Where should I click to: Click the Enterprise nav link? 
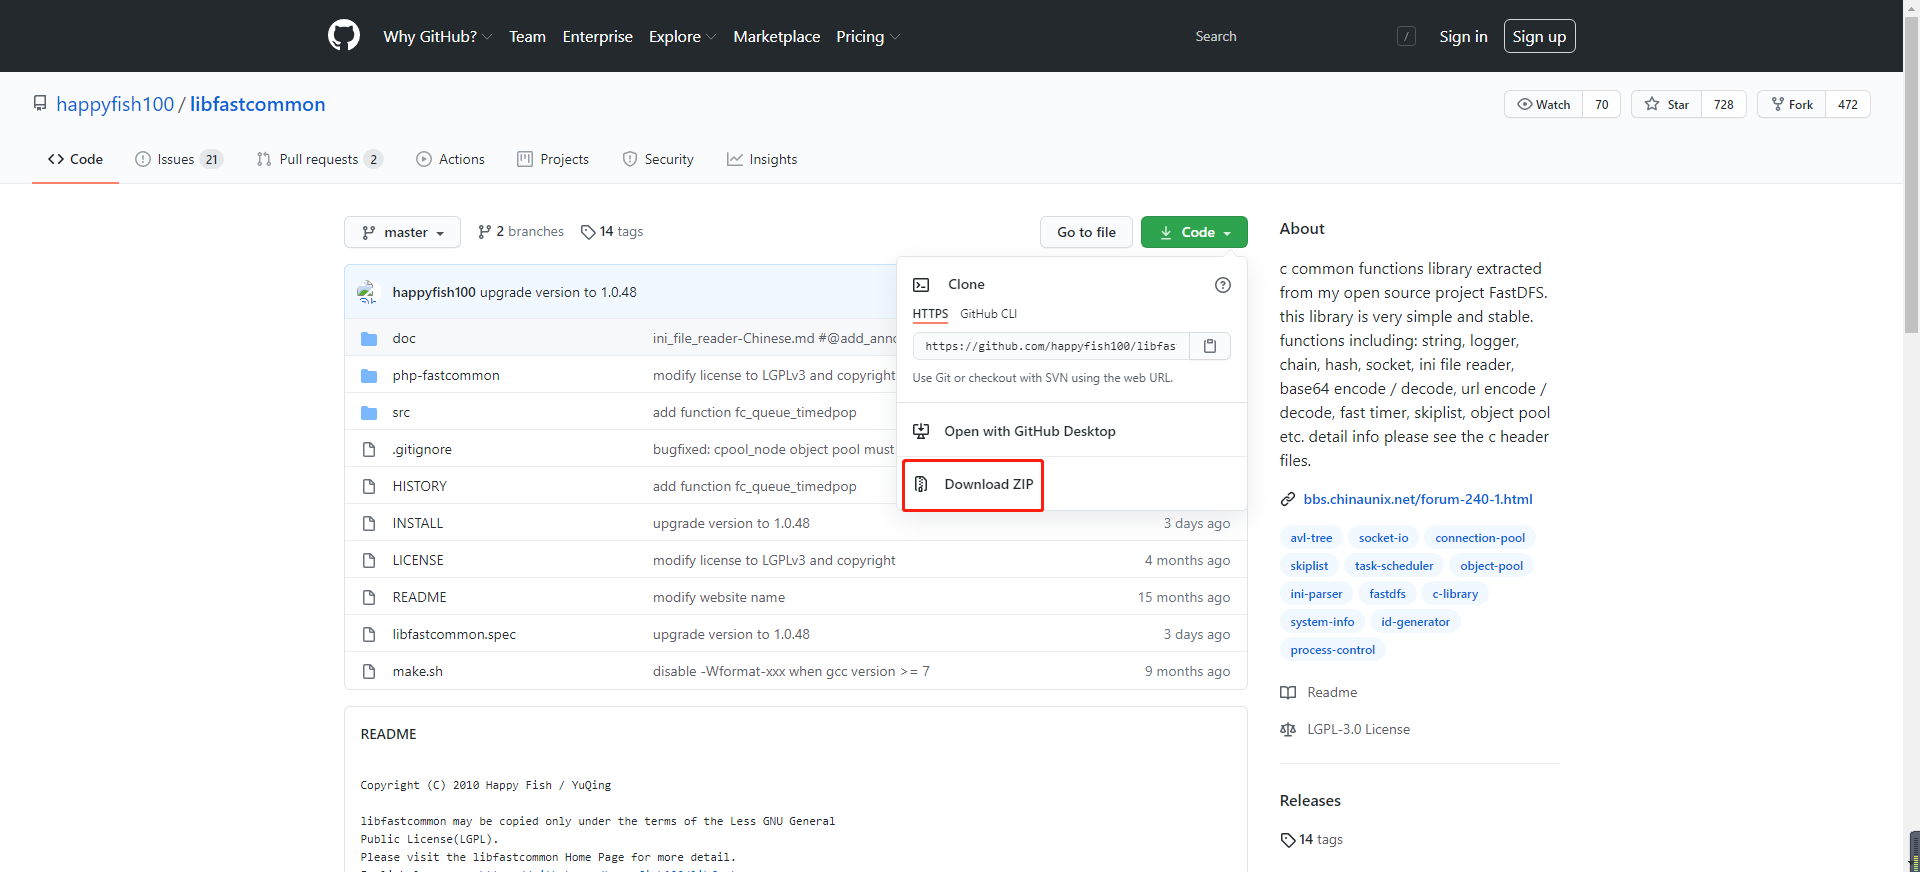click(x=597, y=36)
